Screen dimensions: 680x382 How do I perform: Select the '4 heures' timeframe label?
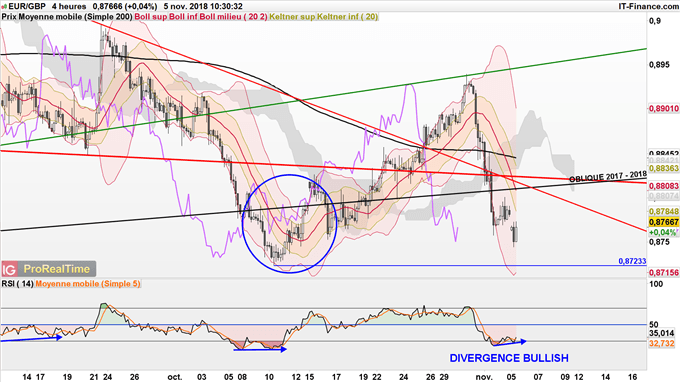[x=69, y=7]
